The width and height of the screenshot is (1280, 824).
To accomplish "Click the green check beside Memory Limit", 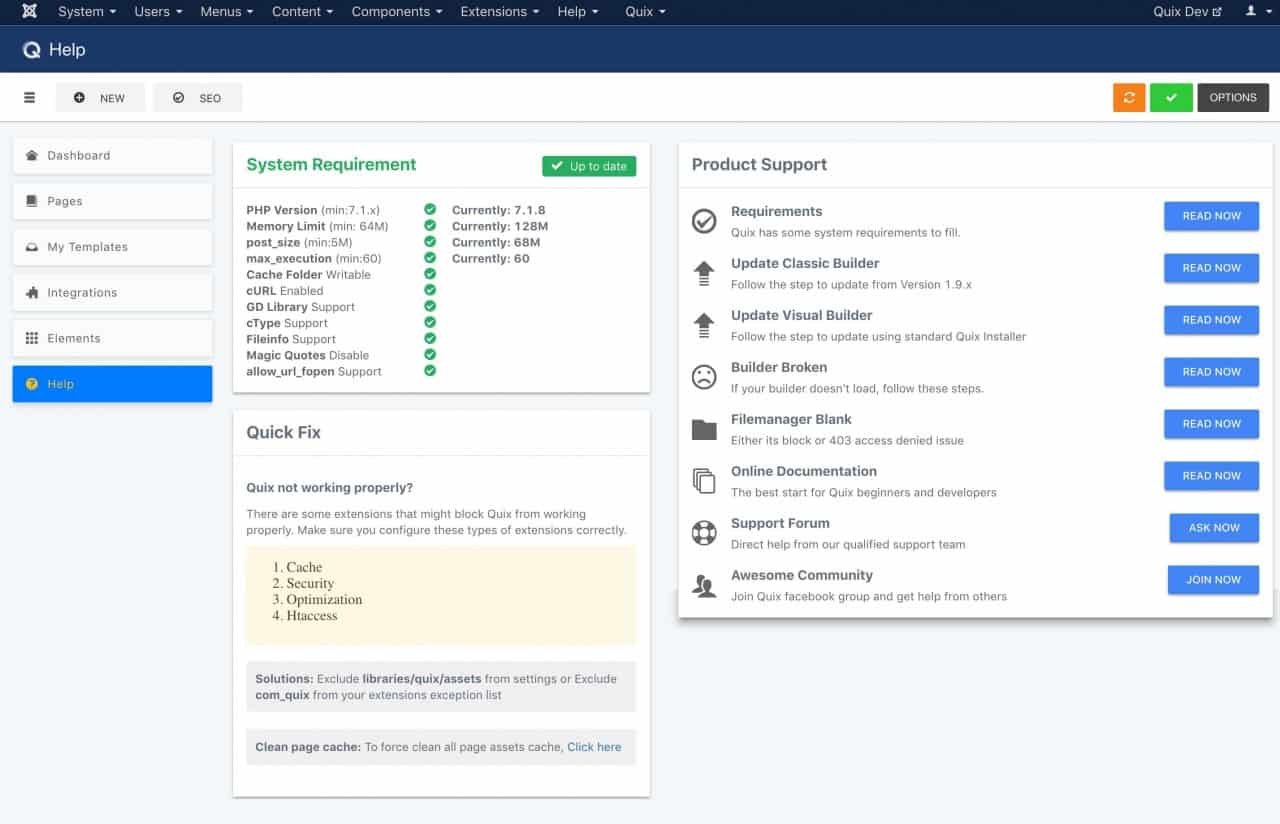I will [x=430, y=226].
